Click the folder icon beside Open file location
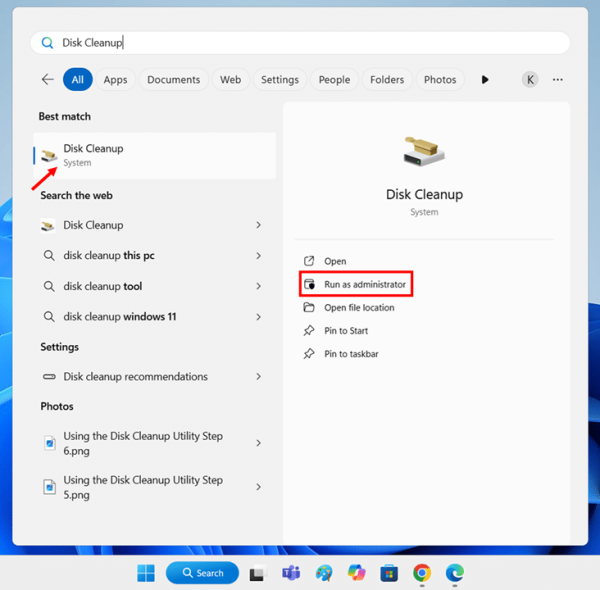Viewport: 600px width, 590px height. pos(309,307)
